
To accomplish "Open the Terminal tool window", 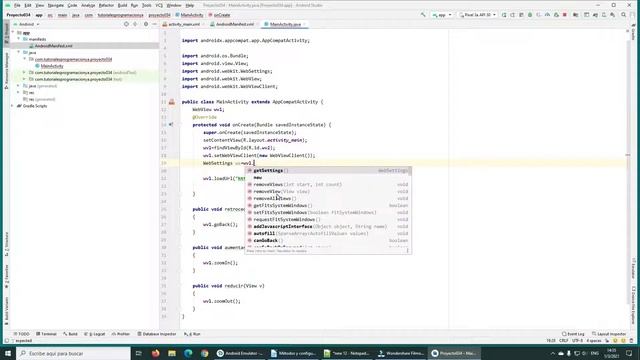I will (x=46, y=334).
